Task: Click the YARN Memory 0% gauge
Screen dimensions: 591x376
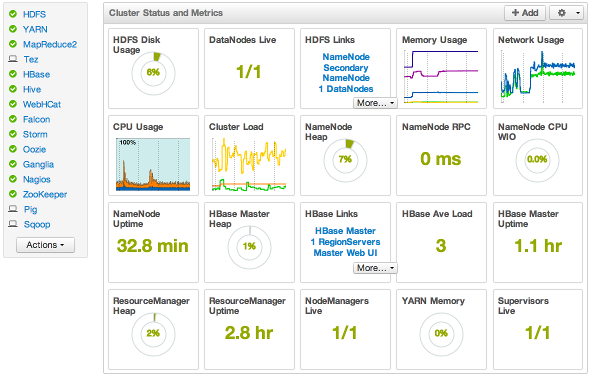Action: click(x=441, y=334)
